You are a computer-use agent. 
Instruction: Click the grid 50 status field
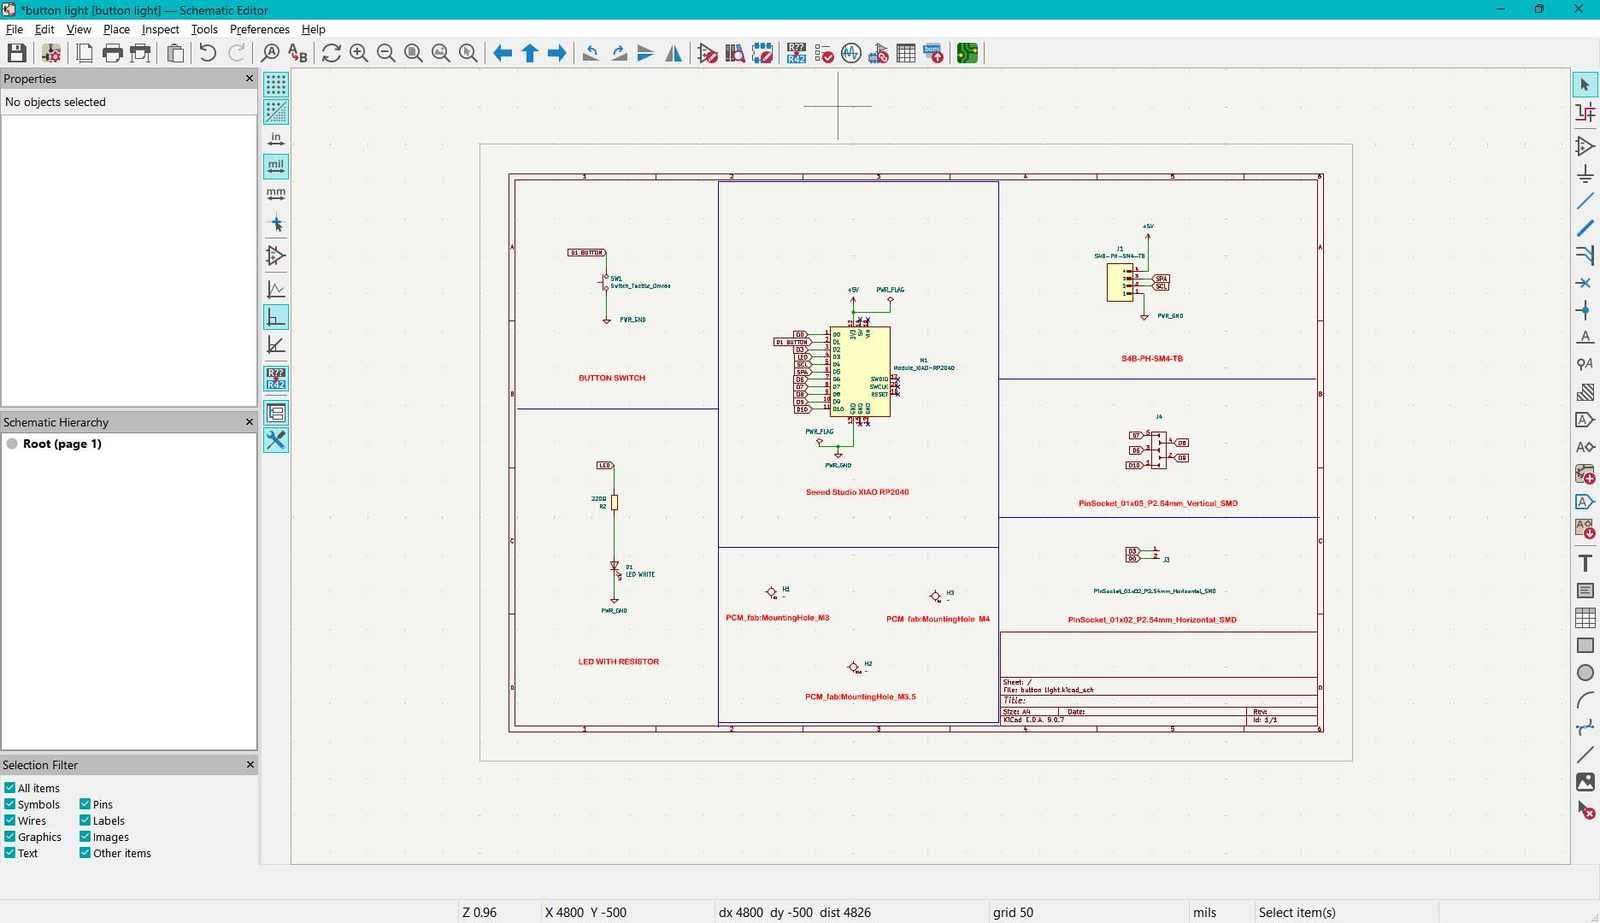click(1013, 912)
